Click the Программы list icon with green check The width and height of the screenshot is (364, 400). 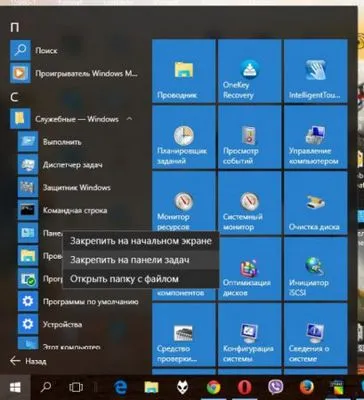28,279
